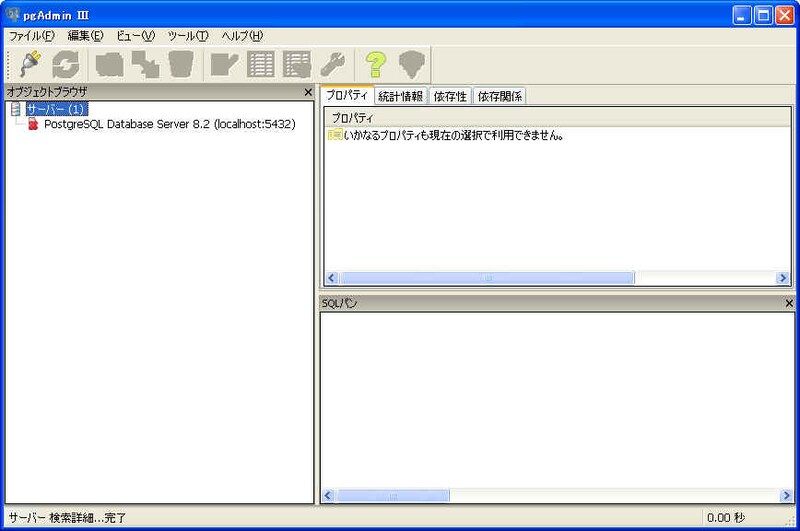The height and width of the screenshot is (531, 800).
Task: Click the greyed trash drop-object toolbar icon
Action: pos(181,64)
